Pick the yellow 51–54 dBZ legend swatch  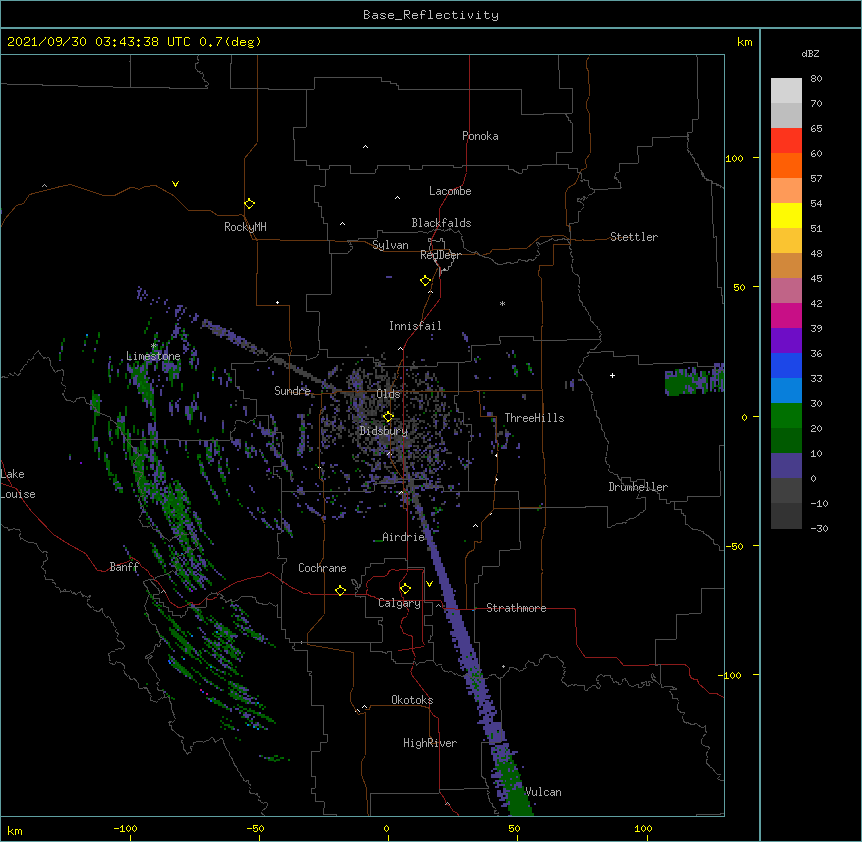(786, 215)
